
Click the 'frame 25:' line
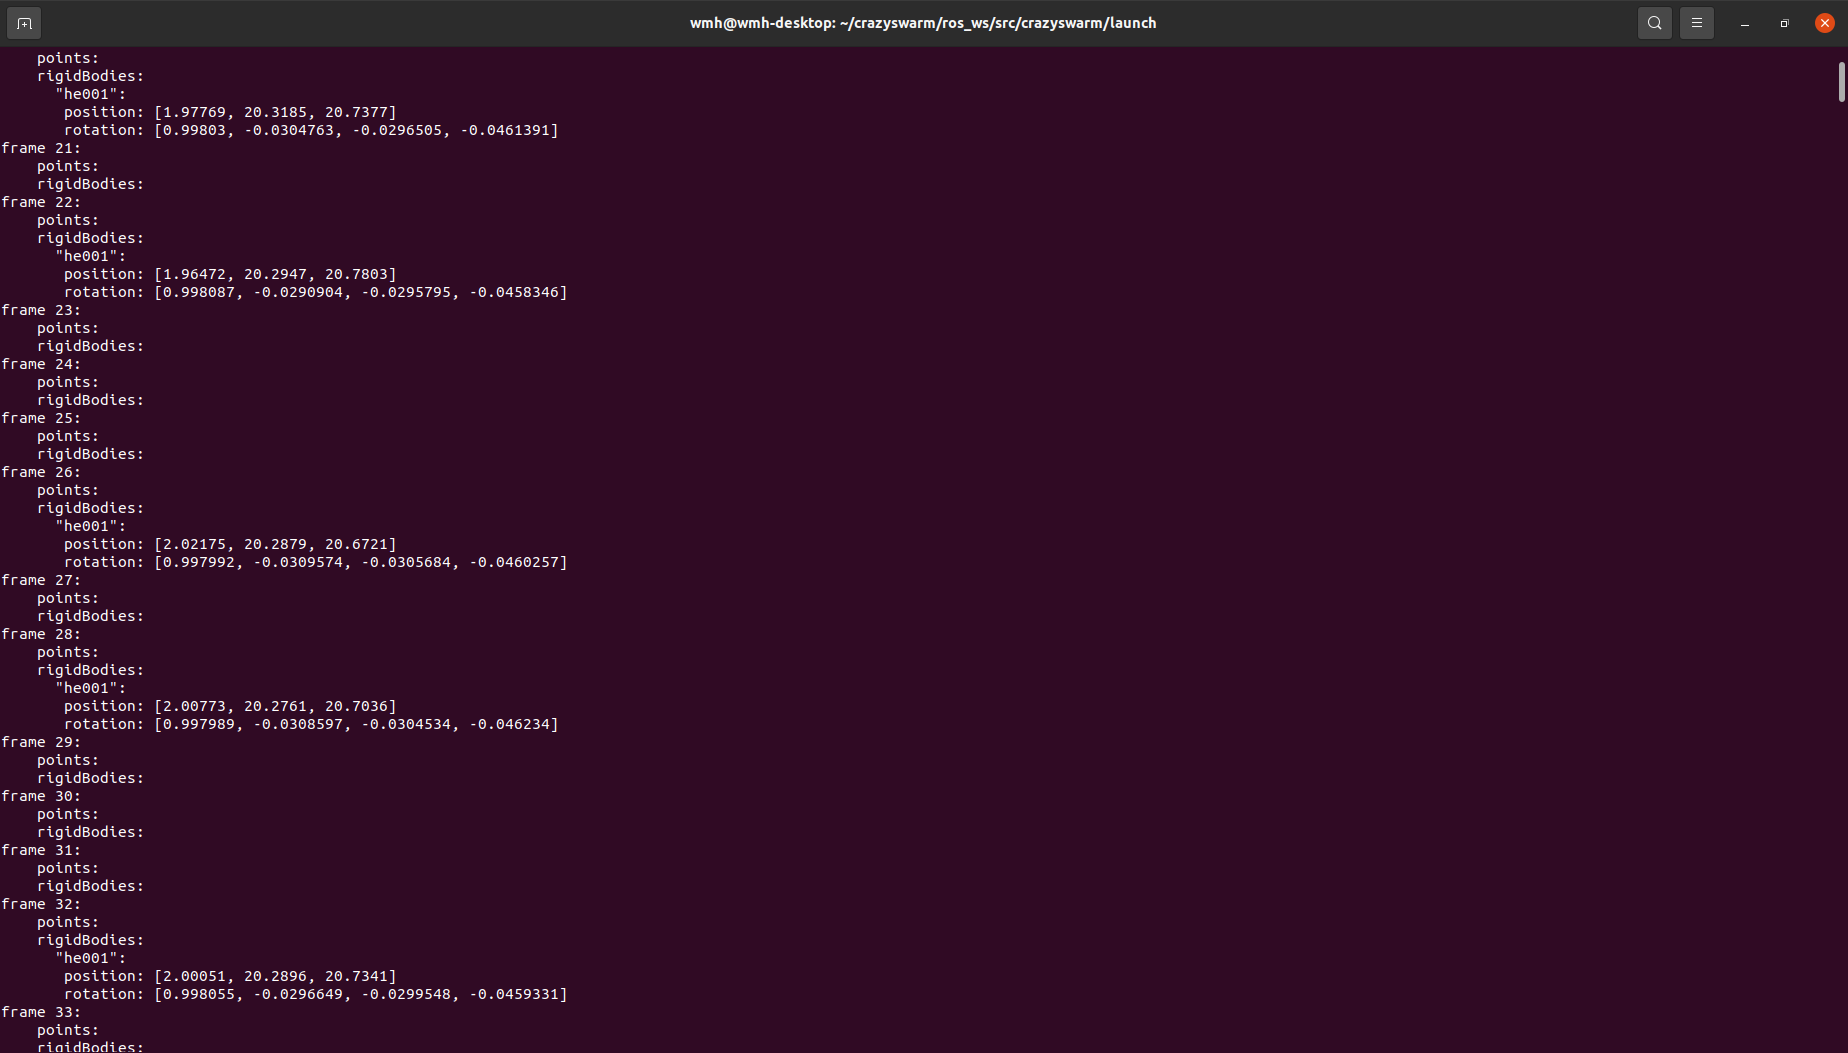click(x=41, y=418)
